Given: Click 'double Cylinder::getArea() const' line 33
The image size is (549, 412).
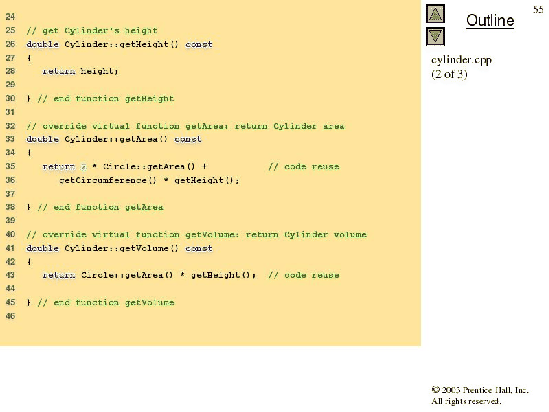Looking at the screenshot, I should [x=114, y=139].
